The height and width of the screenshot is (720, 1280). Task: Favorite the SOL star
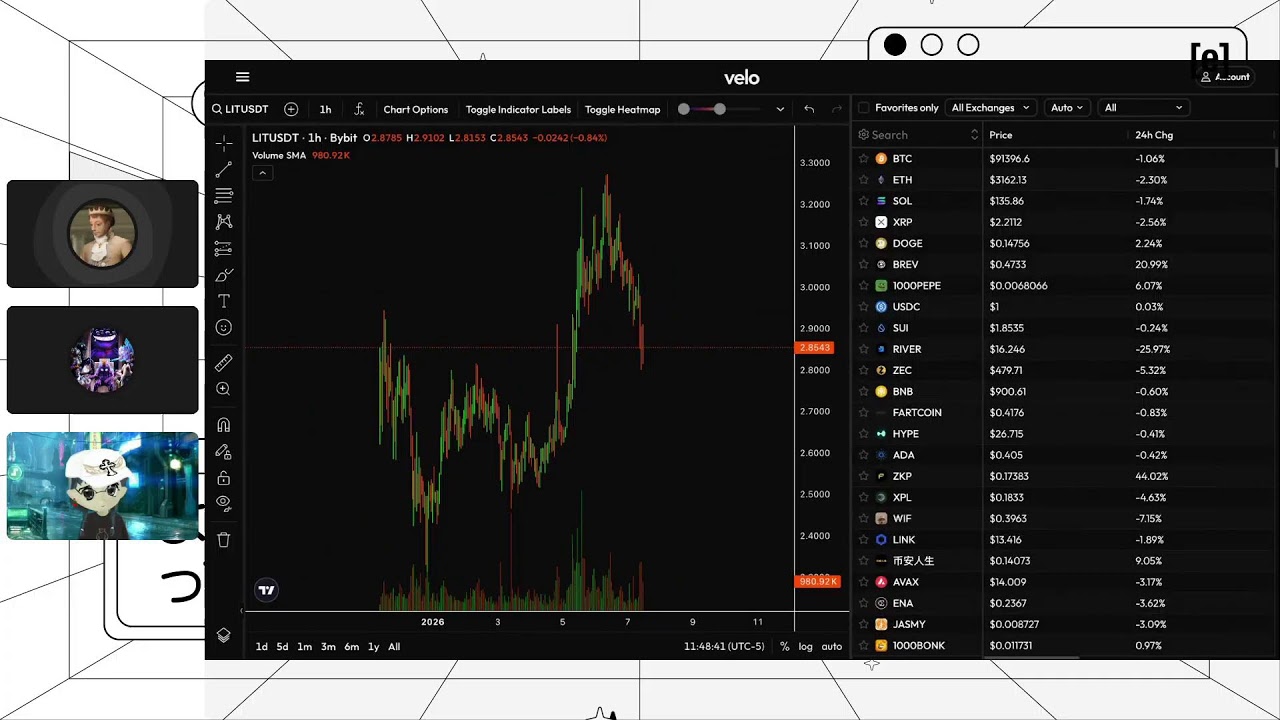pyautogui.click(x=864, y=201)
